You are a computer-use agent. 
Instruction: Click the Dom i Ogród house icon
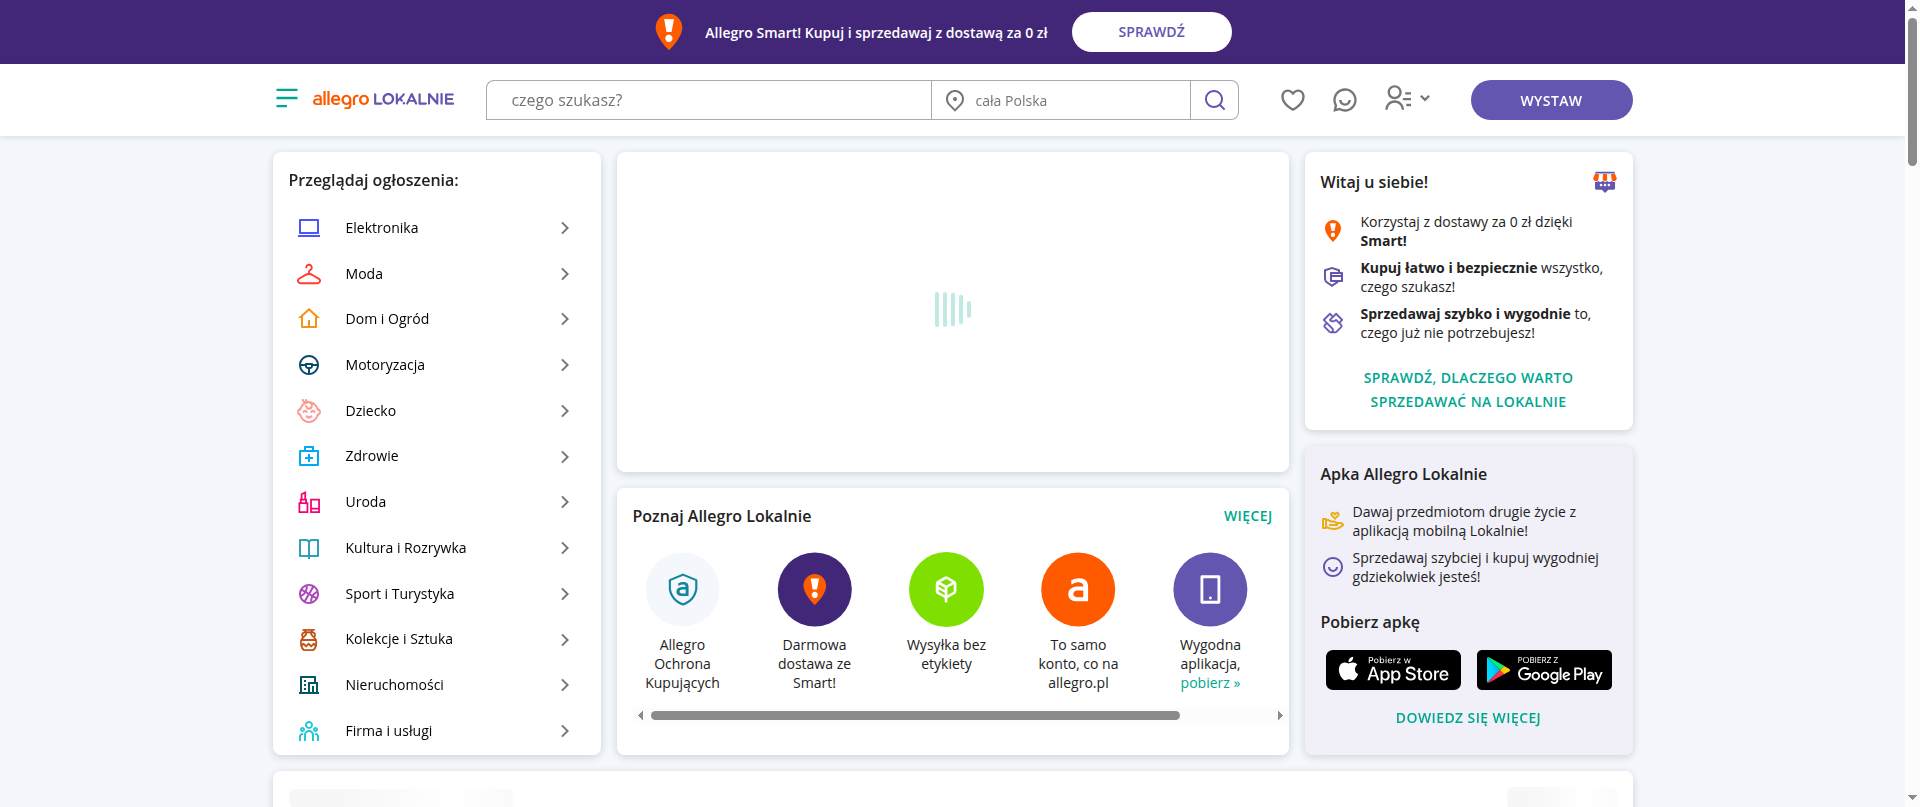(x=309, y=319)
